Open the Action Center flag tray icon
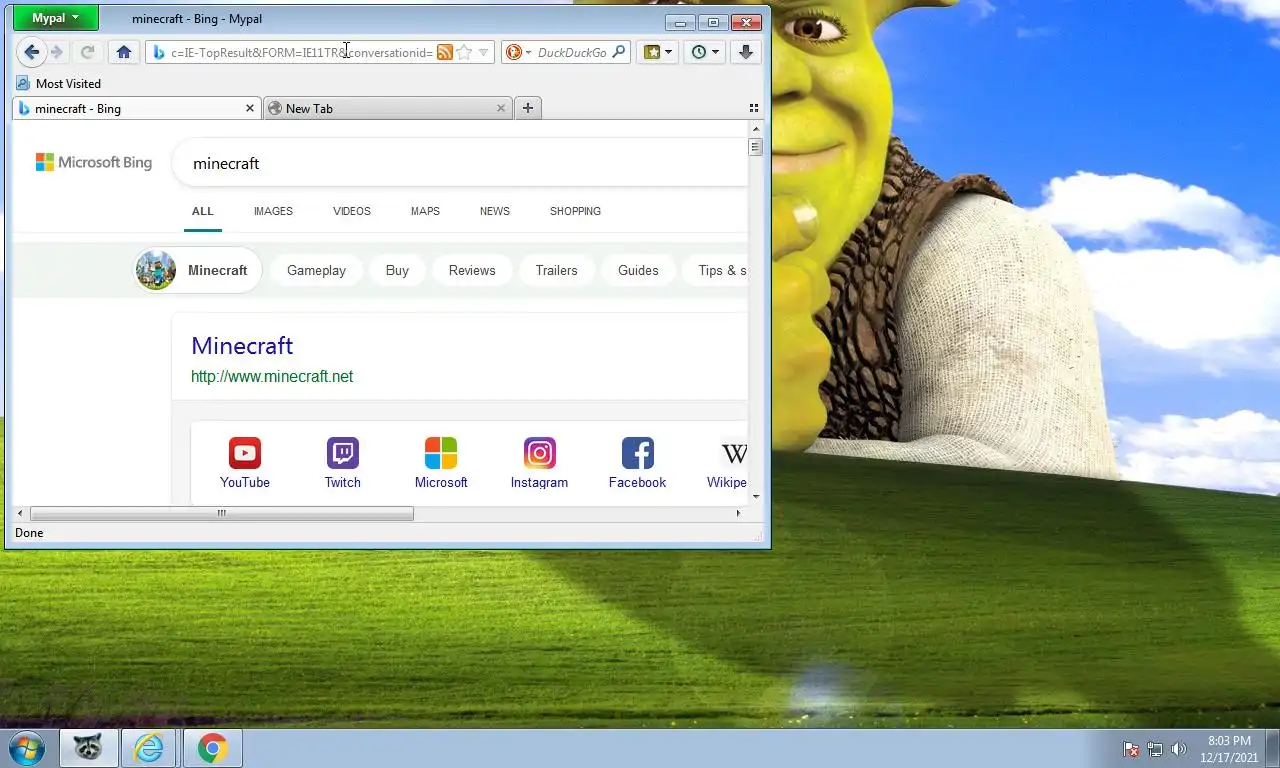Image resolution: width=1280 pixels, height=768 pixels. [x=1131, y=749]
